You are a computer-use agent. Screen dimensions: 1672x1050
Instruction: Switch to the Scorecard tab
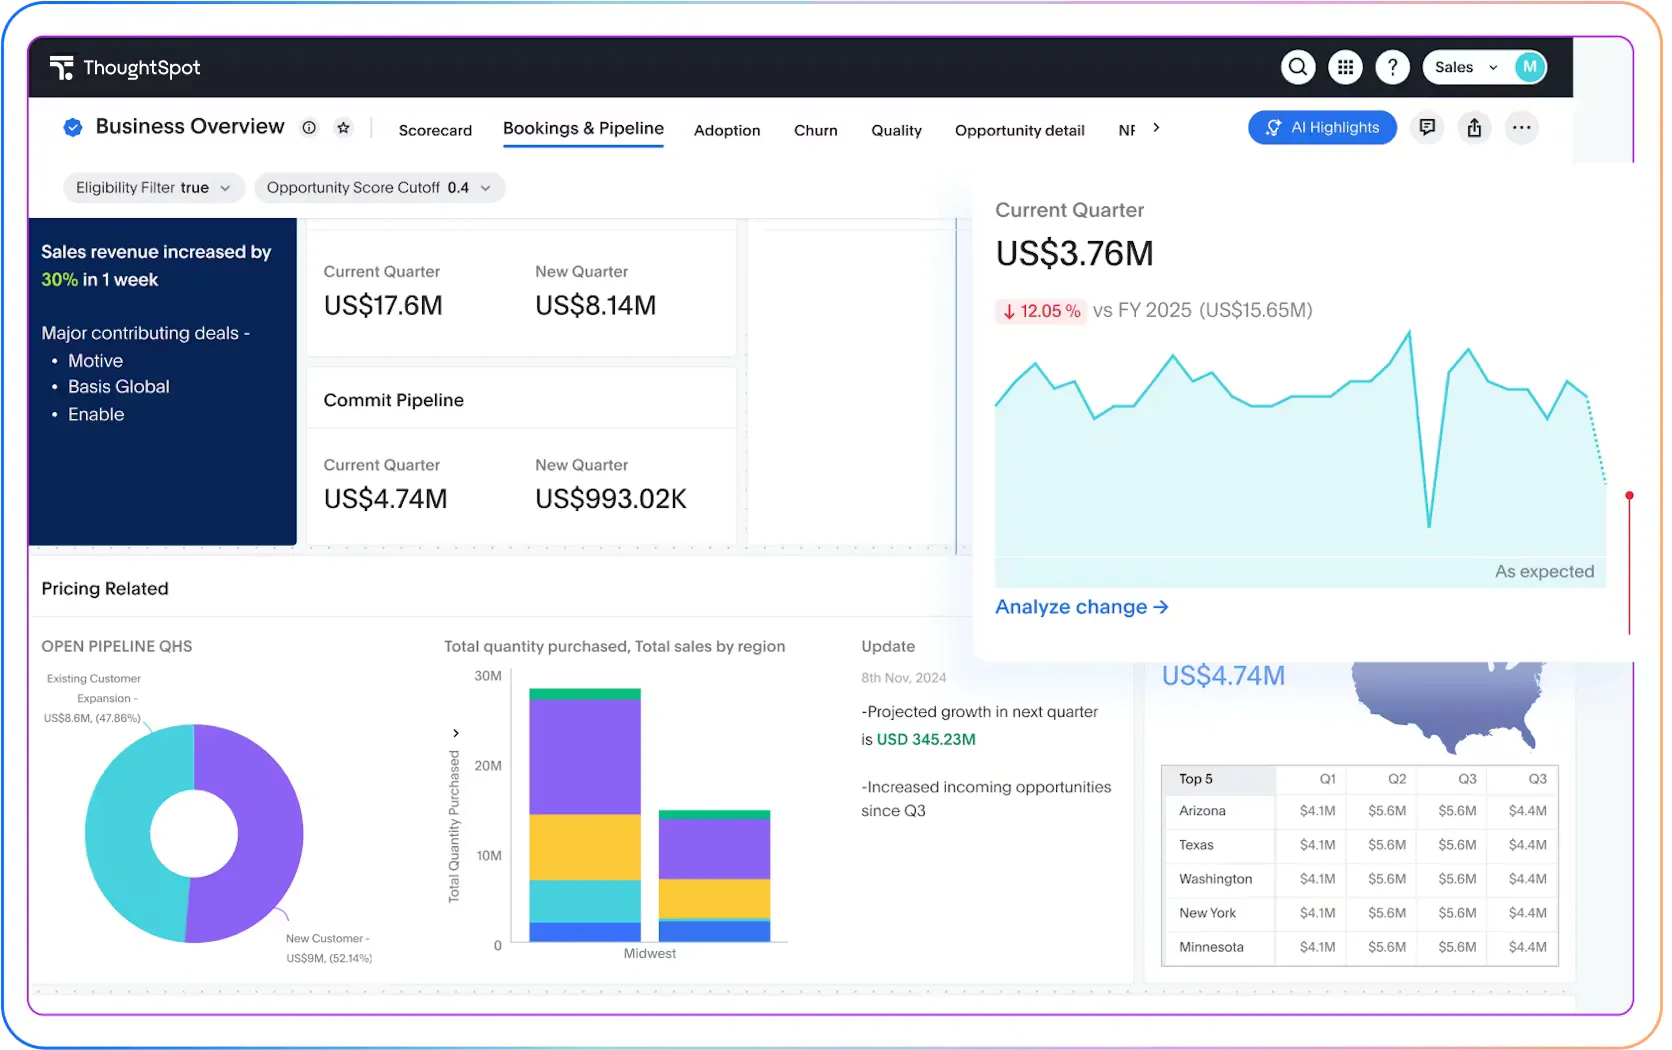(x=435, y=130)
